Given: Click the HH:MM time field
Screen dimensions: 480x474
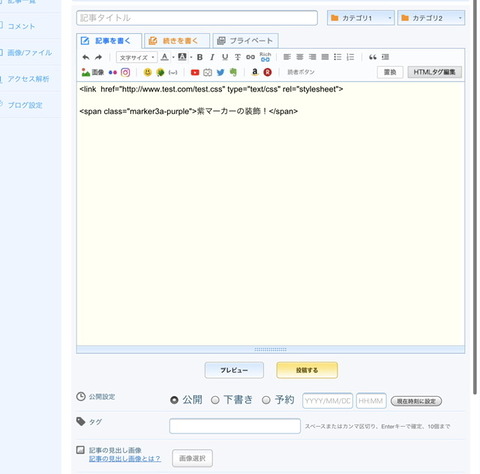Looking at the screenshot, I should click(x=371, y=401).
